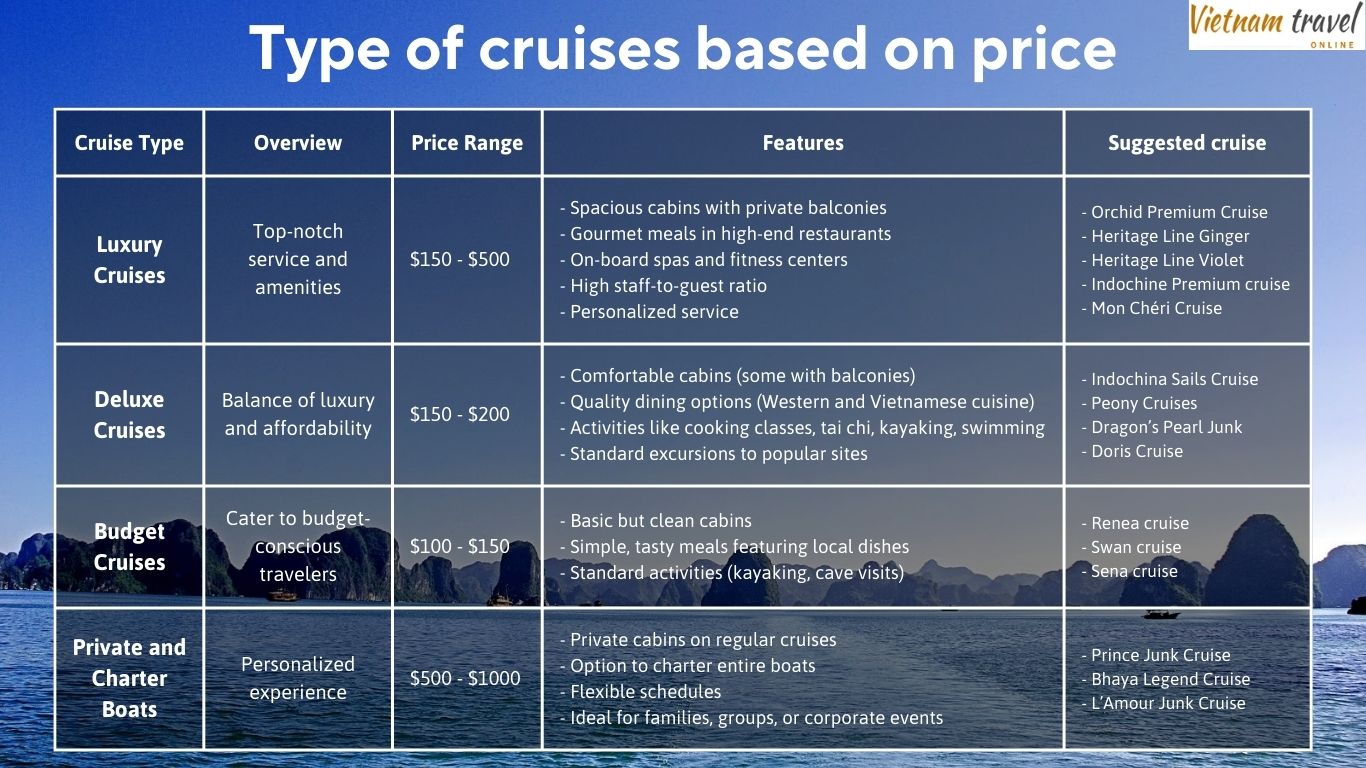Select the Luxury Cruises row label
Viewport: 1366px width, 768px height.
click(129, 260)
